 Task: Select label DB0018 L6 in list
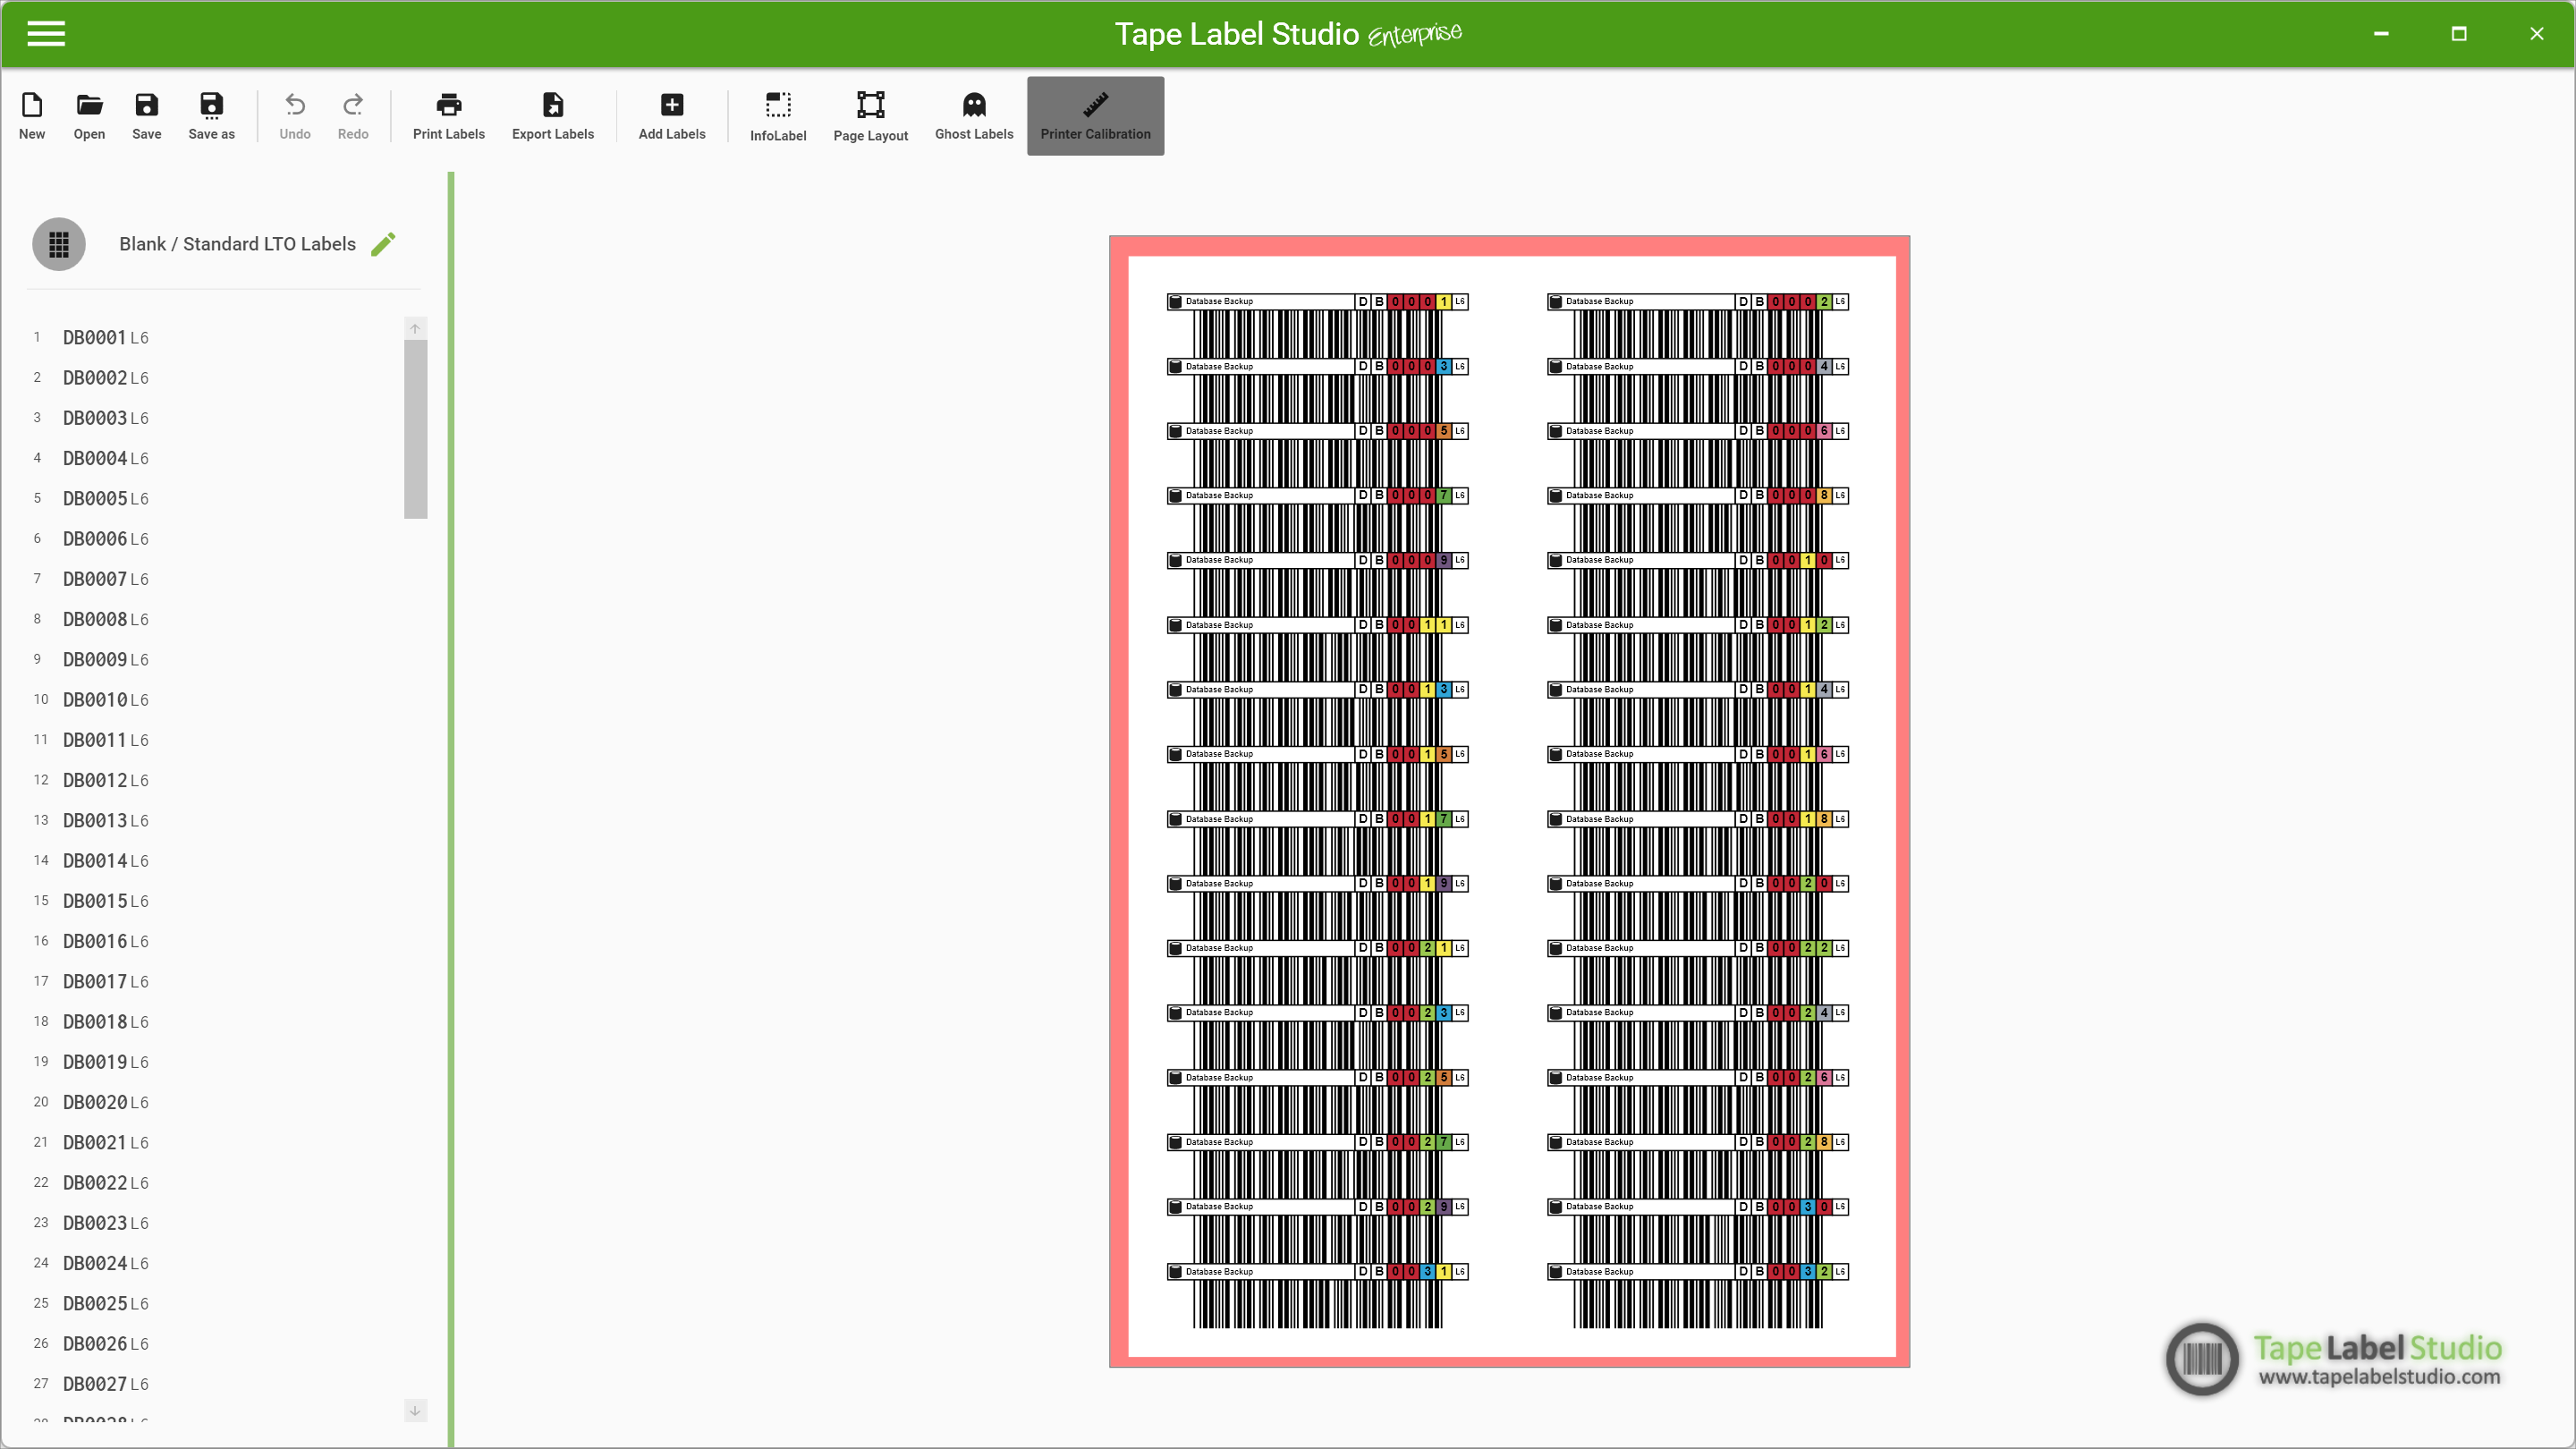tap(105, 1021)
